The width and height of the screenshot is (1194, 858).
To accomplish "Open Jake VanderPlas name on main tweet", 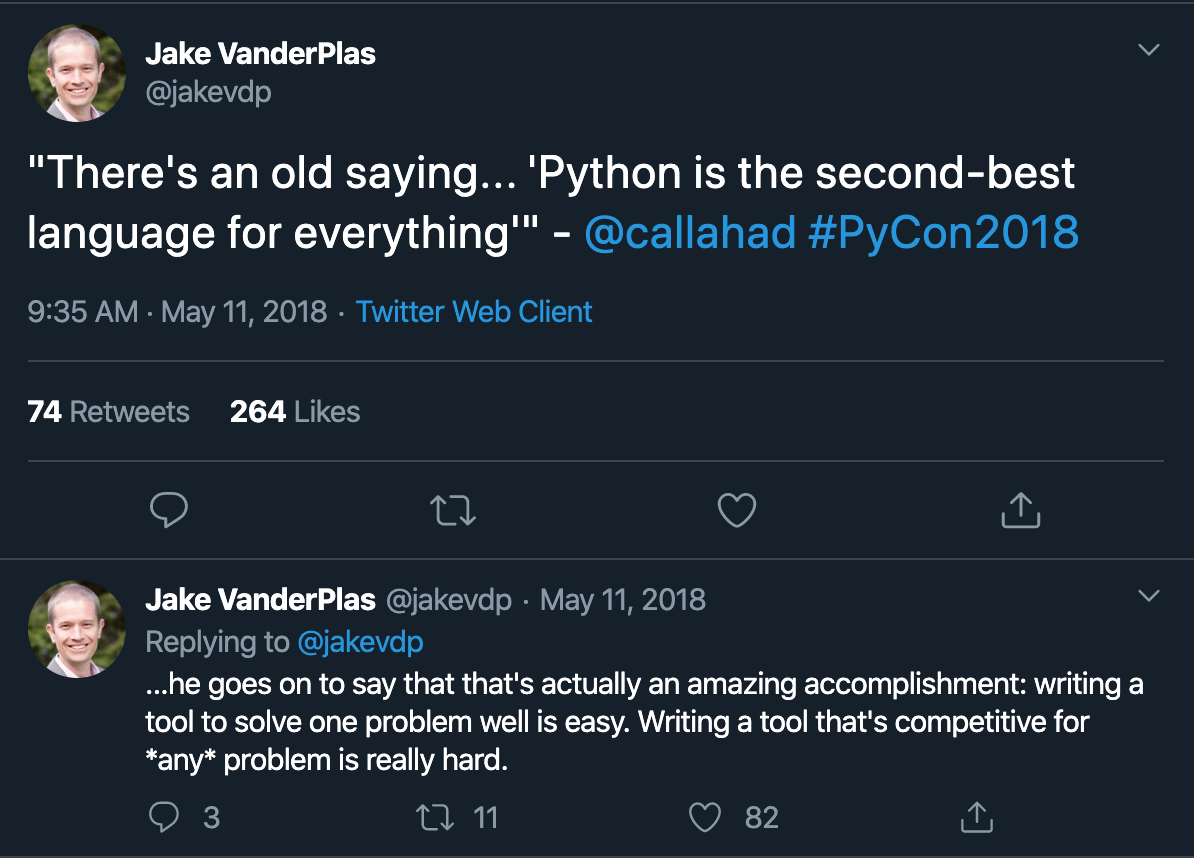I will [260, 54].
